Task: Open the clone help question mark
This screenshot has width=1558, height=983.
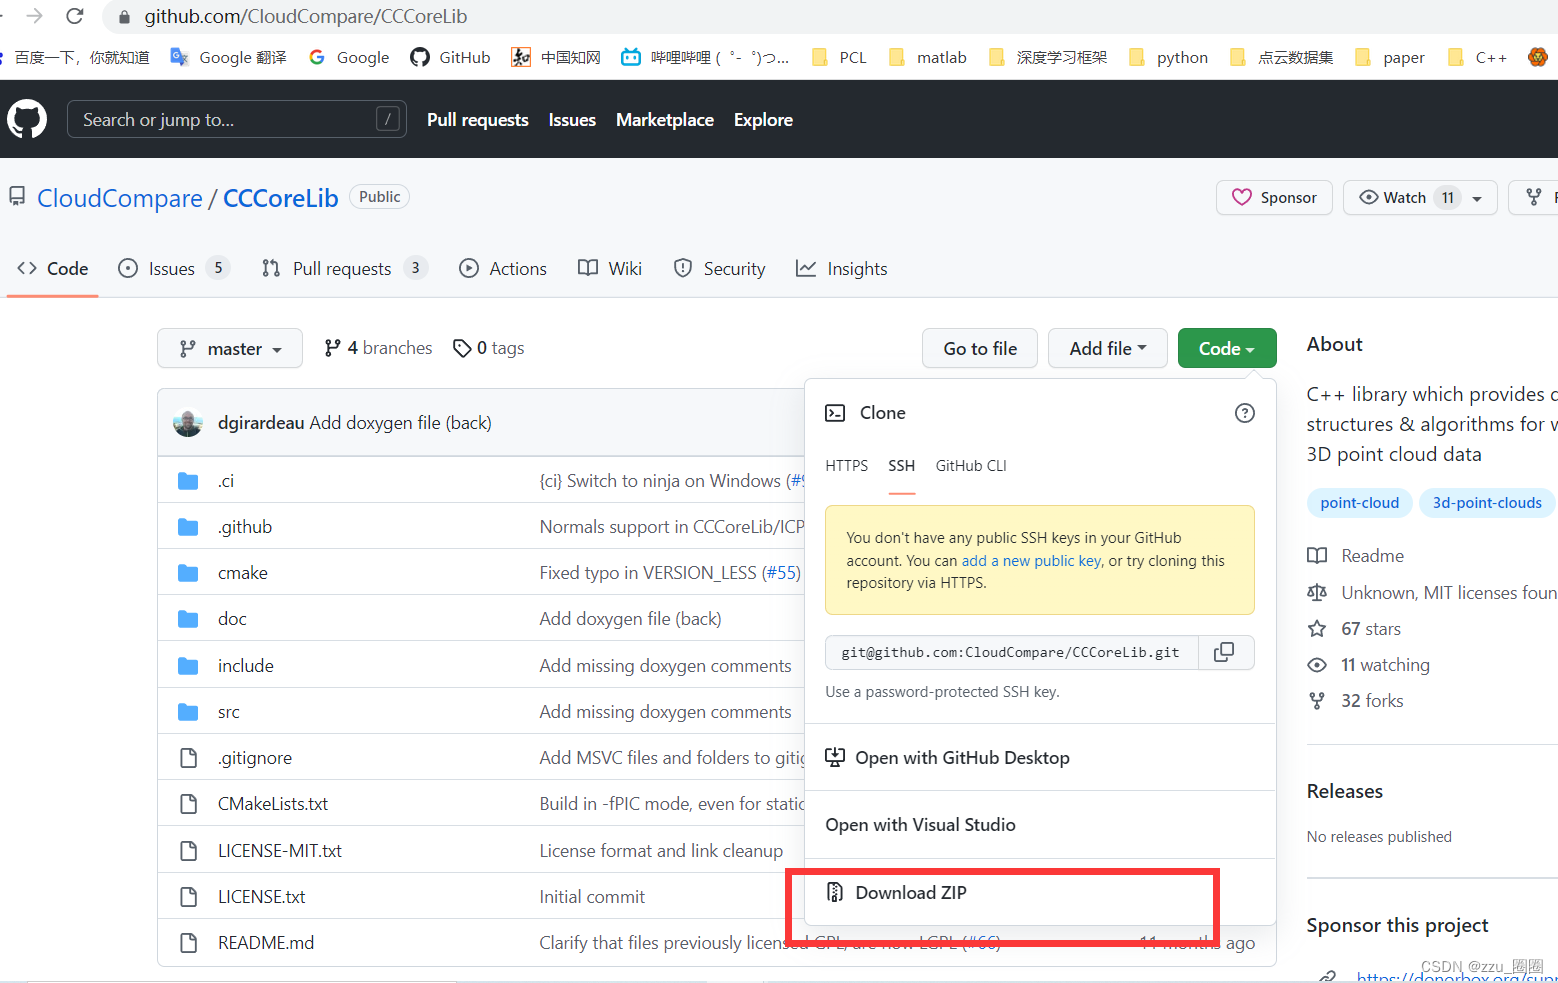Action: pos(1244,412)
